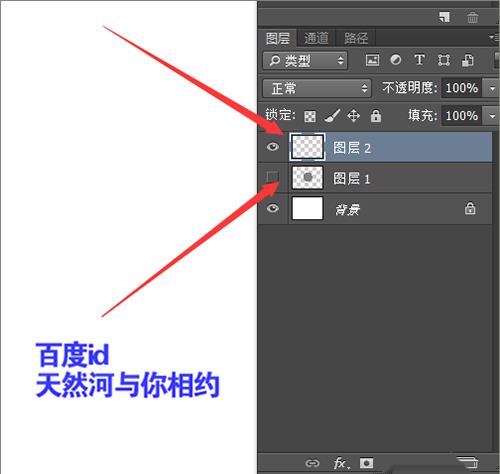
Task: Open 不透明度 slider dropdown arrow
Action: point(492,88)
